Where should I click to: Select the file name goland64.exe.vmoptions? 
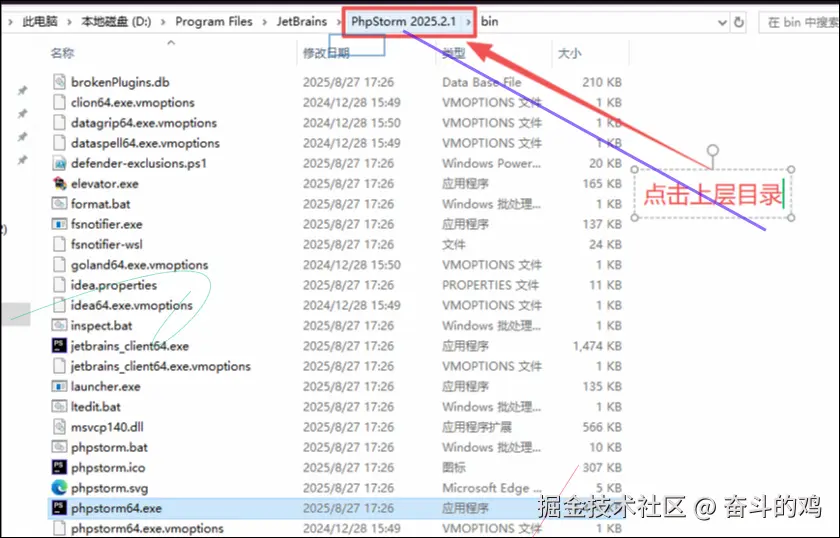(x=139, y=265)
